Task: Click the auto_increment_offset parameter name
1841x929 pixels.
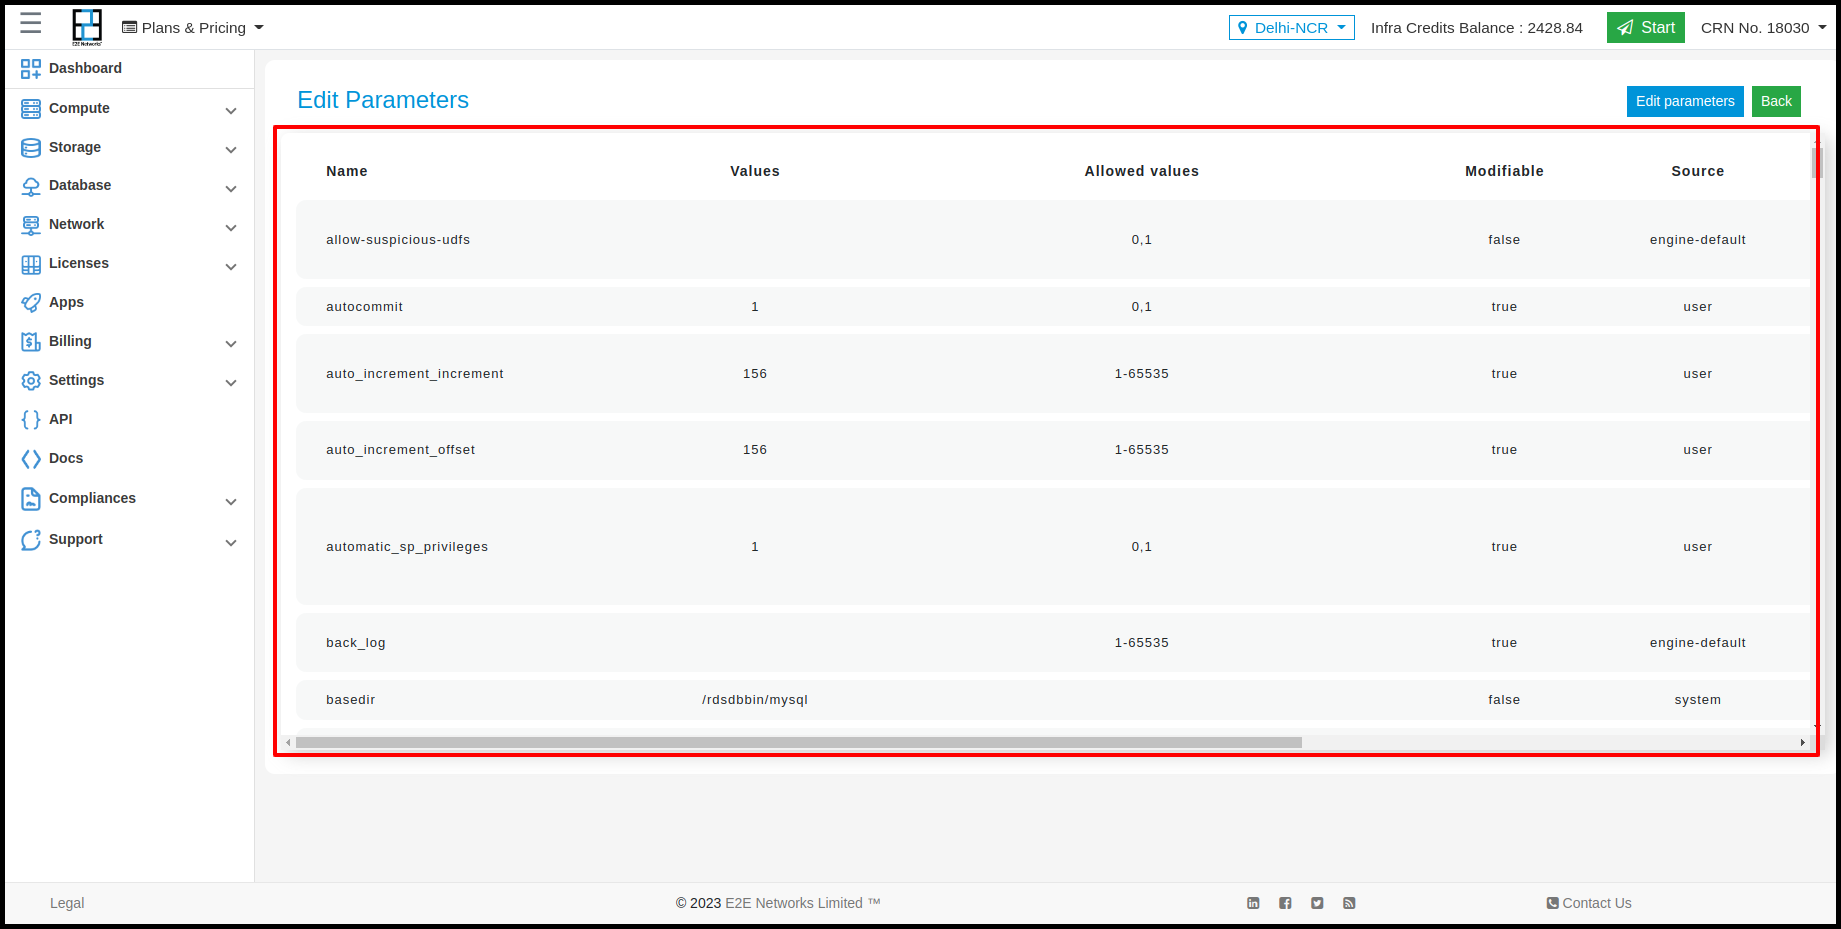Action: pyautogui.click(x=400, y=450)
